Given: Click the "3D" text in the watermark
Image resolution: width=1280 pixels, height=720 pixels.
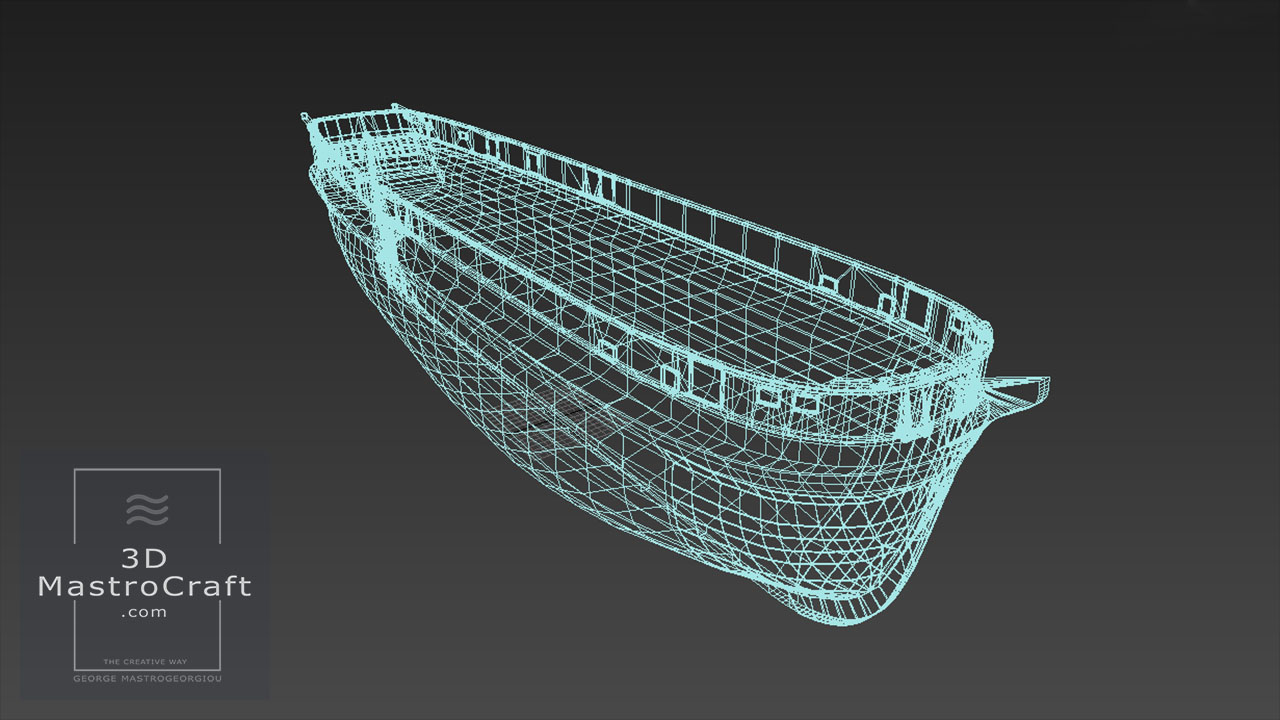Looking at the screenshot, I should click(146, 556).
